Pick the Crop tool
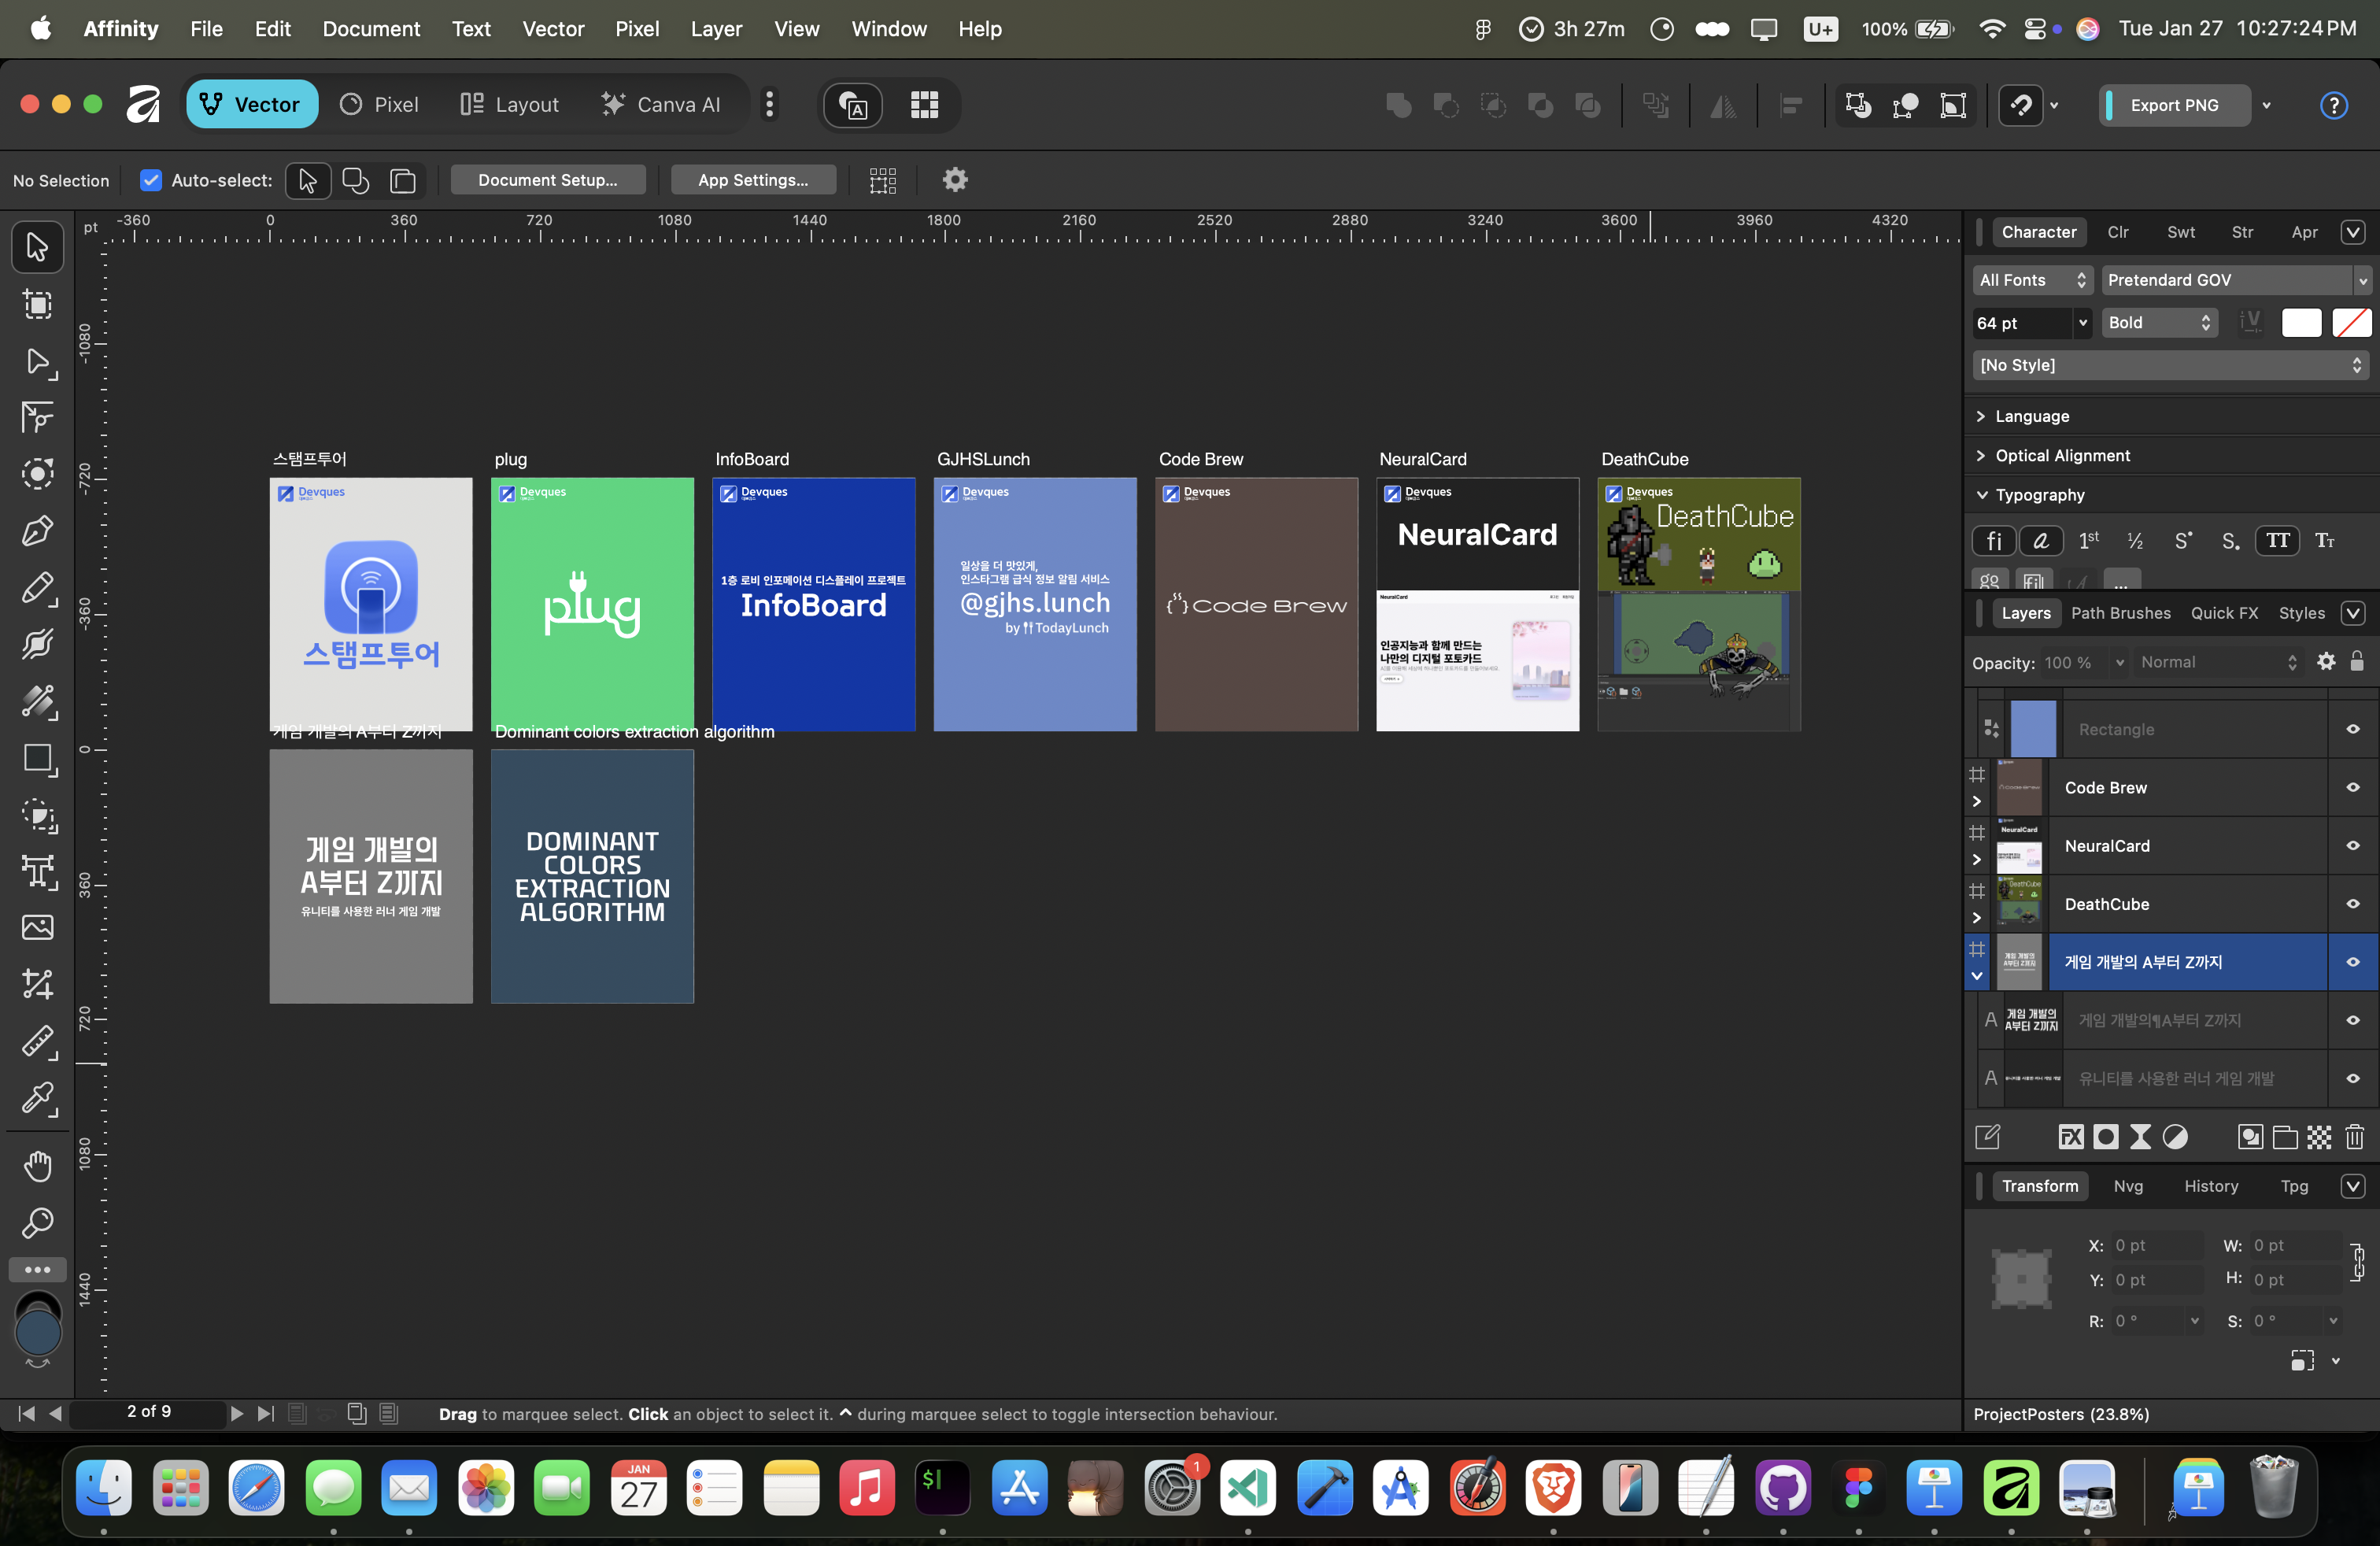Image resolution: width=2380 pixels, height=1546 pixels. pos(38,985)
